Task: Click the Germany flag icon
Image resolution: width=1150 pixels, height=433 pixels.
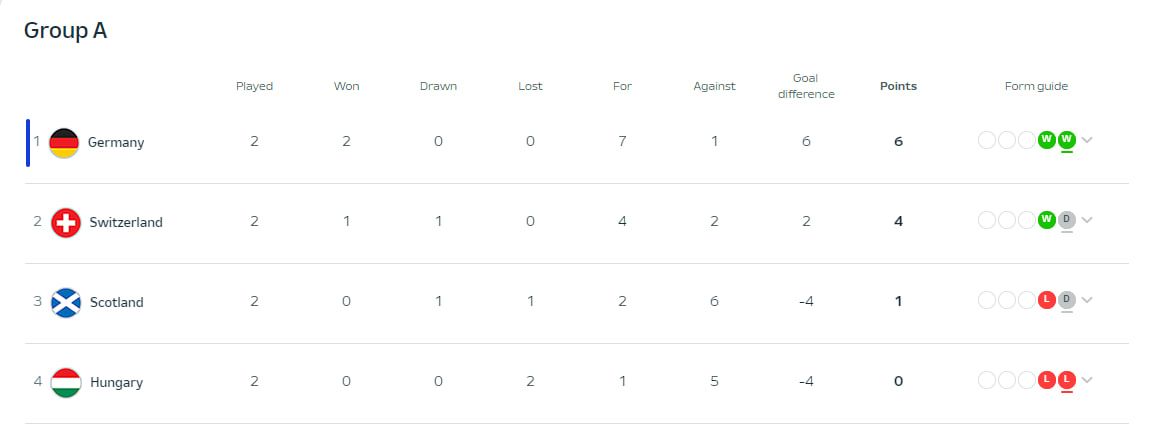Action: click(64, 142)
